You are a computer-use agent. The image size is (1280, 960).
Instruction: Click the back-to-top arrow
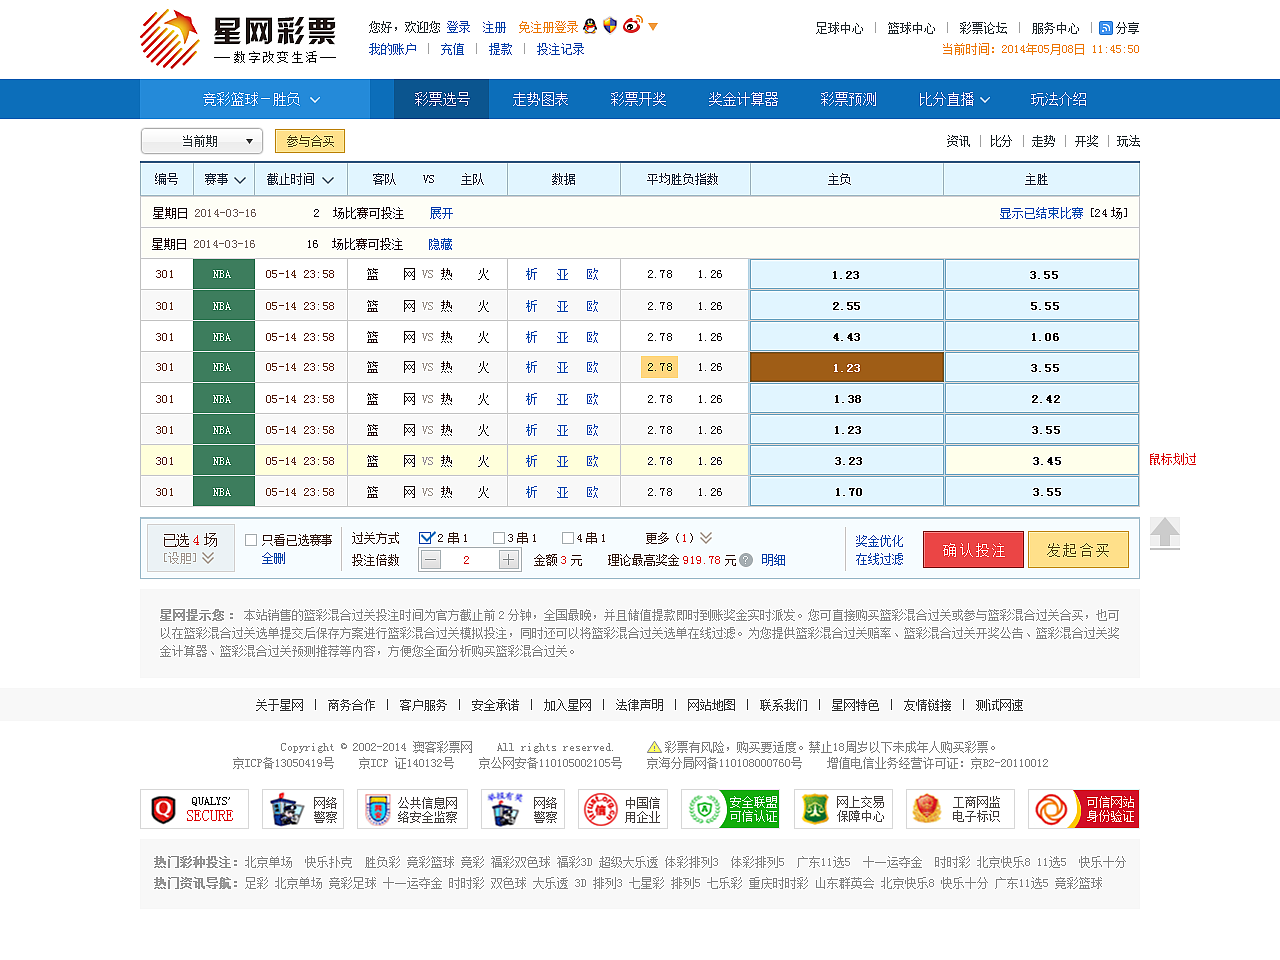1164,533
